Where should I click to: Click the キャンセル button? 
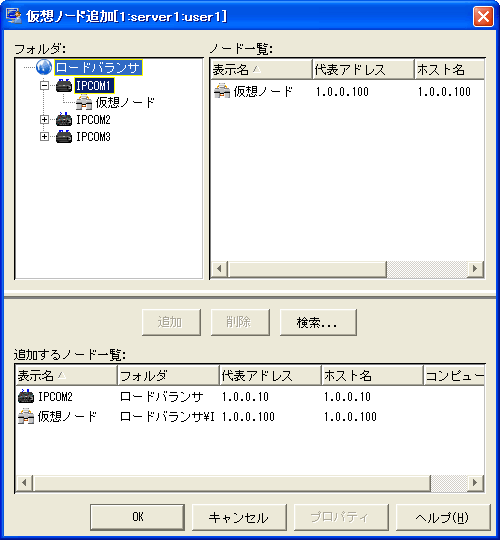239,517
